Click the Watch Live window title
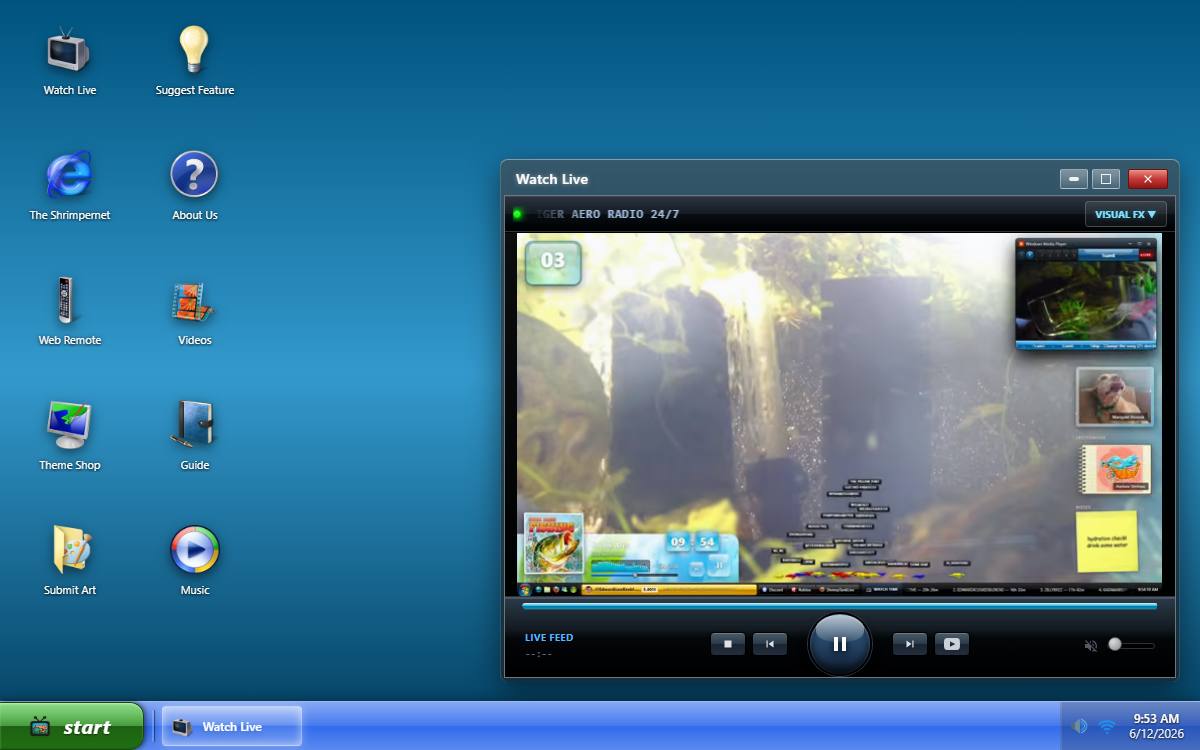Screen dimensions: 1200x750 tap(552, 179)
